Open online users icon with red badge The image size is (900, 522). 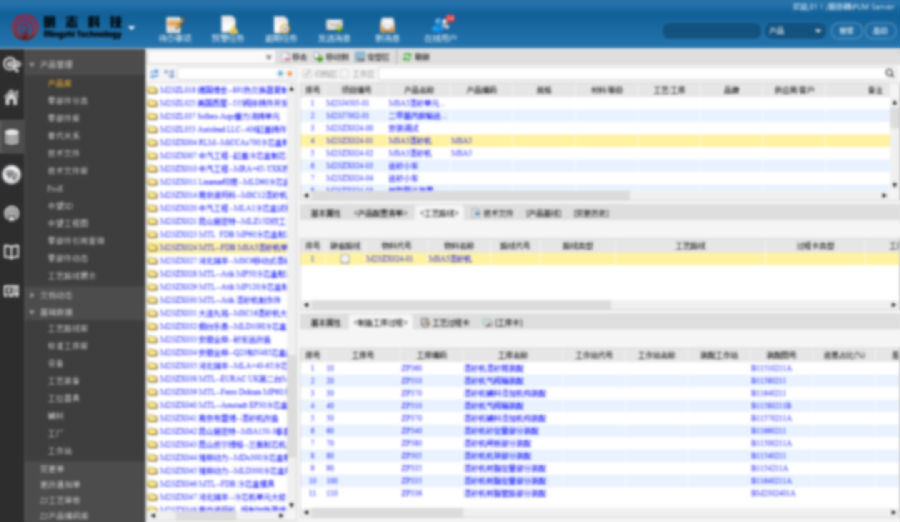[442, 25]
